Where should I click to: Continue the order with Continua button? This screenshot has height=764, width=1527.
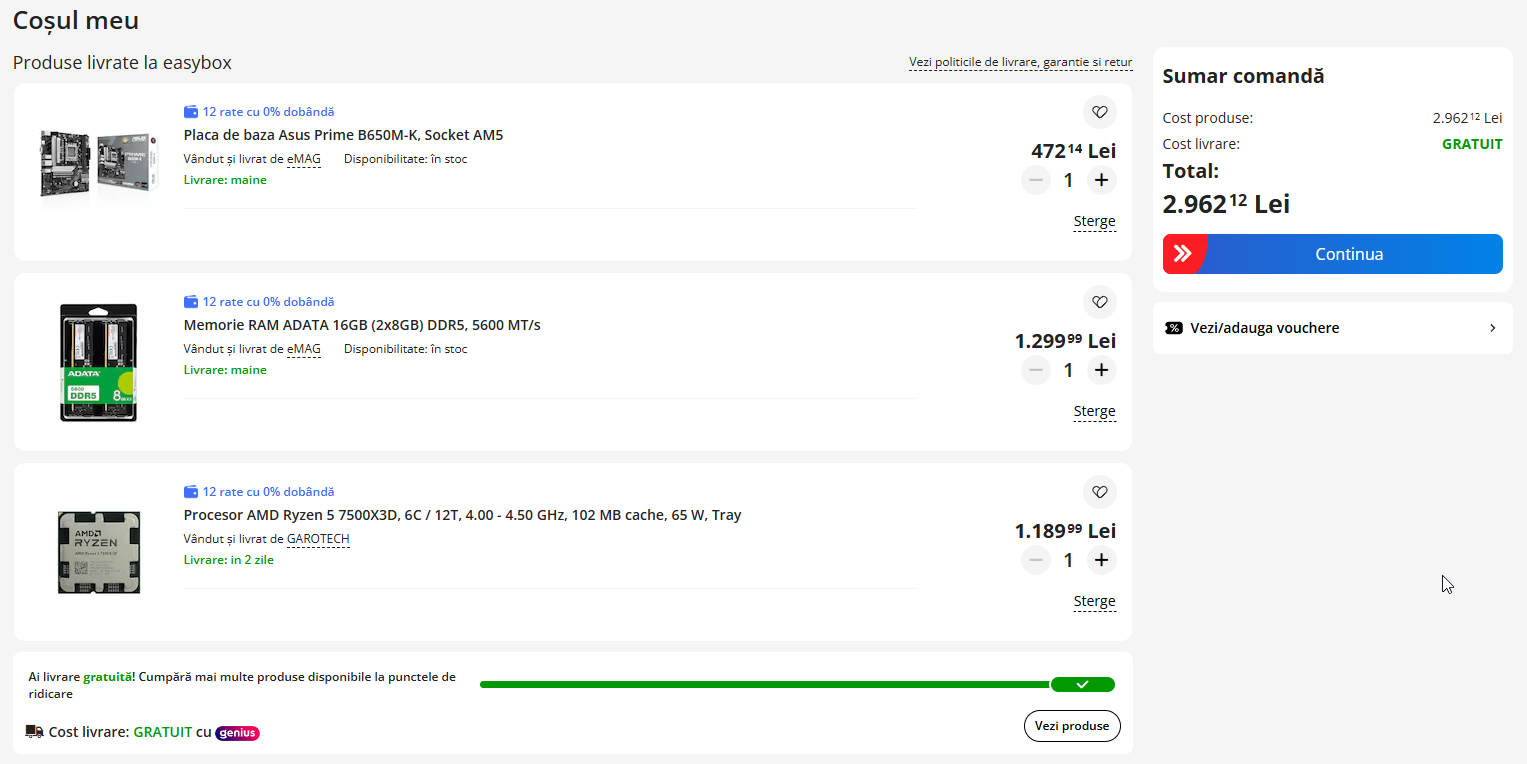point(1332,254)
